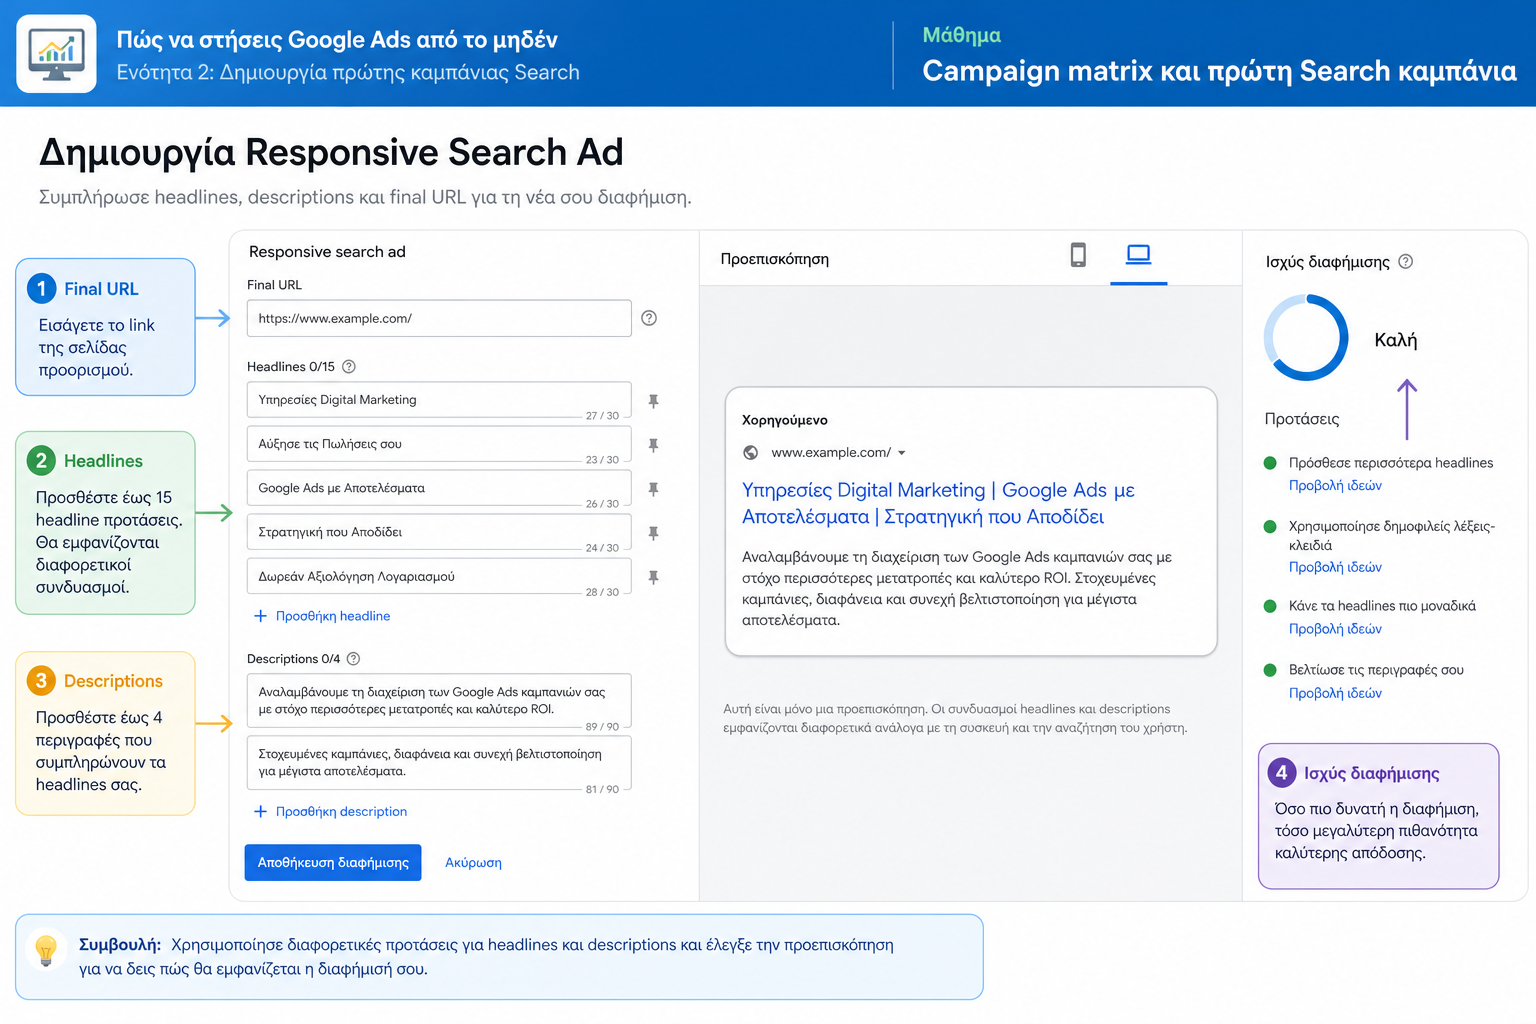This screenshot has height=1024, width=1536.
Task: Open Προβολή ιδεών under 'Πρόσθεσε περισσότερα headlines'
Action: tap(1335, 485)
